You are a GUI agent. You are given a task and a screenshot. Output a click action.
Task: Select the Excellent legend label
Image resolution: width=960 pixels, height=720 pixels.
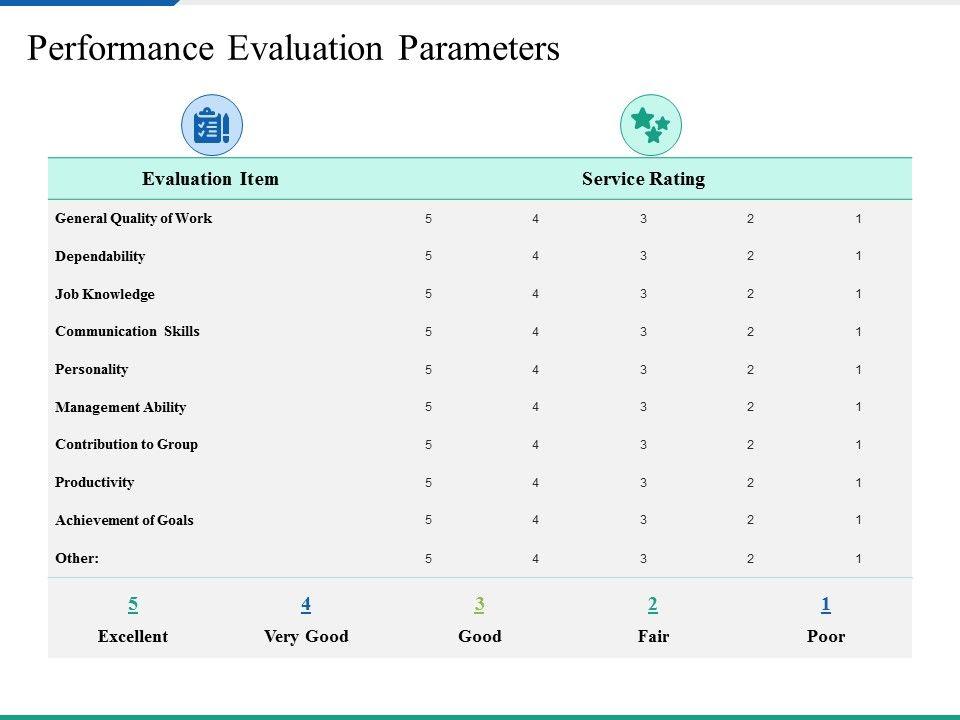[x=133, y=637]
